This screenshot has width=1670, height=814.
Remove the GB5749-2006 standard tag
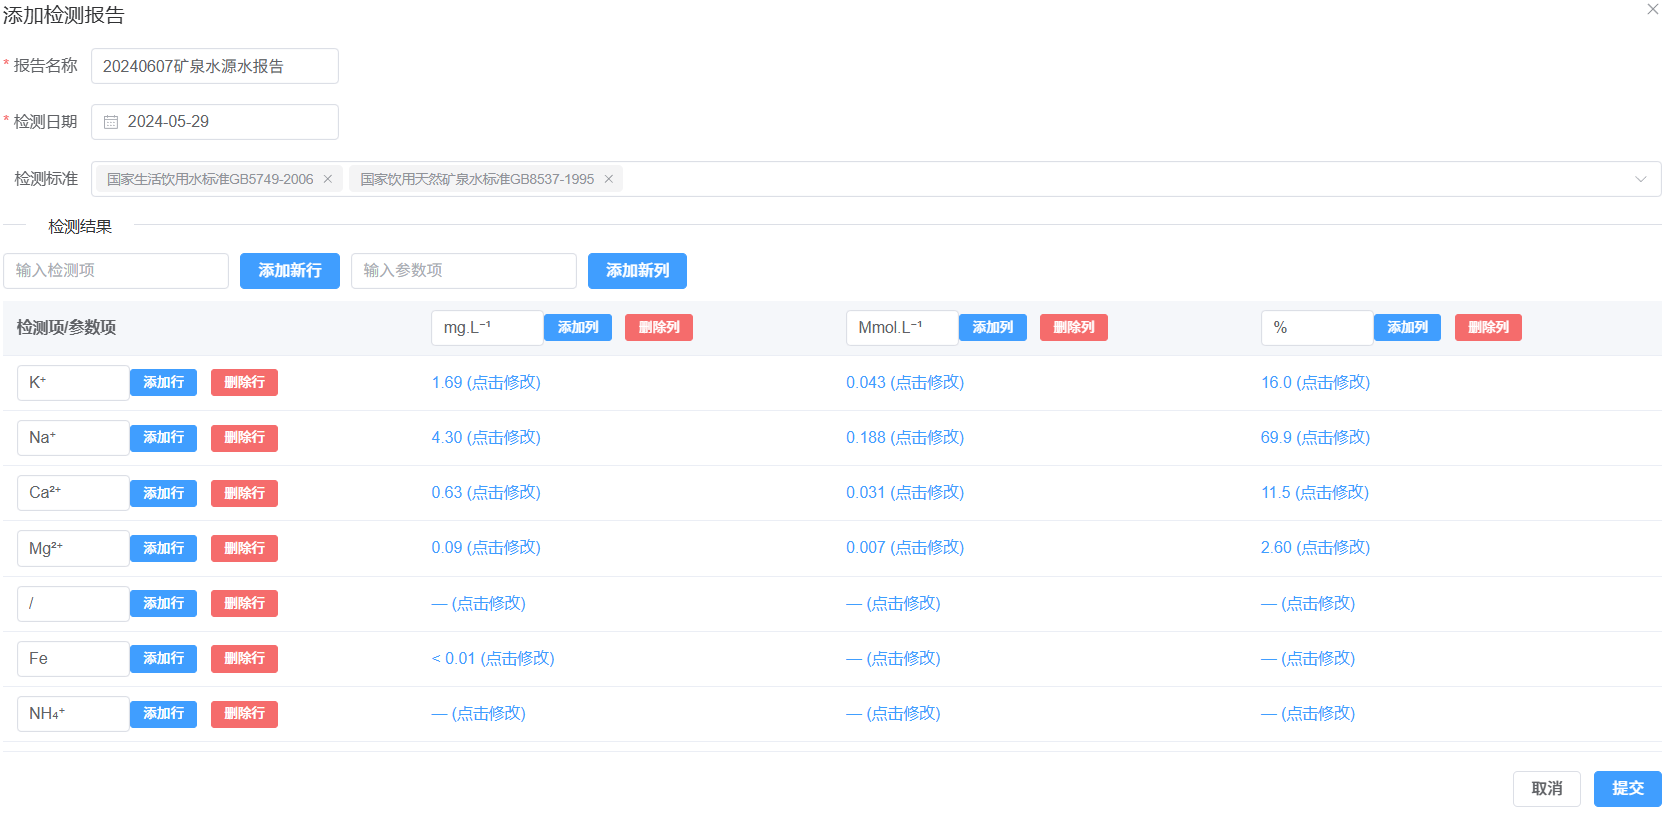tap(327, 179)
